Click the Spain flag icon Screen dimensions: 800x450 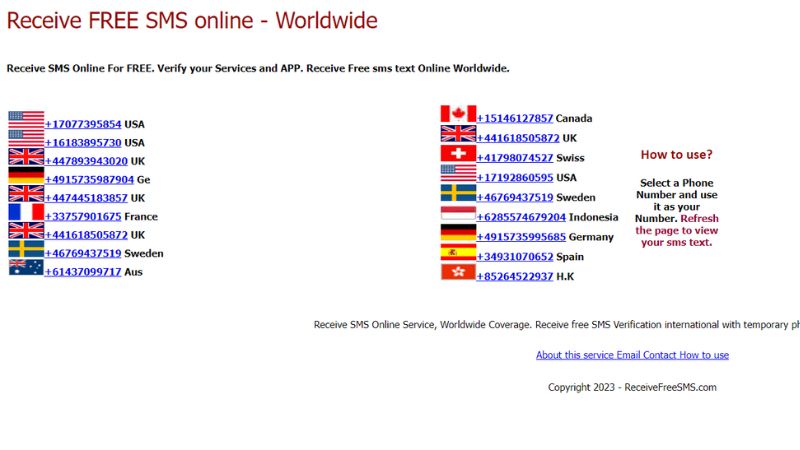[458, 253]
